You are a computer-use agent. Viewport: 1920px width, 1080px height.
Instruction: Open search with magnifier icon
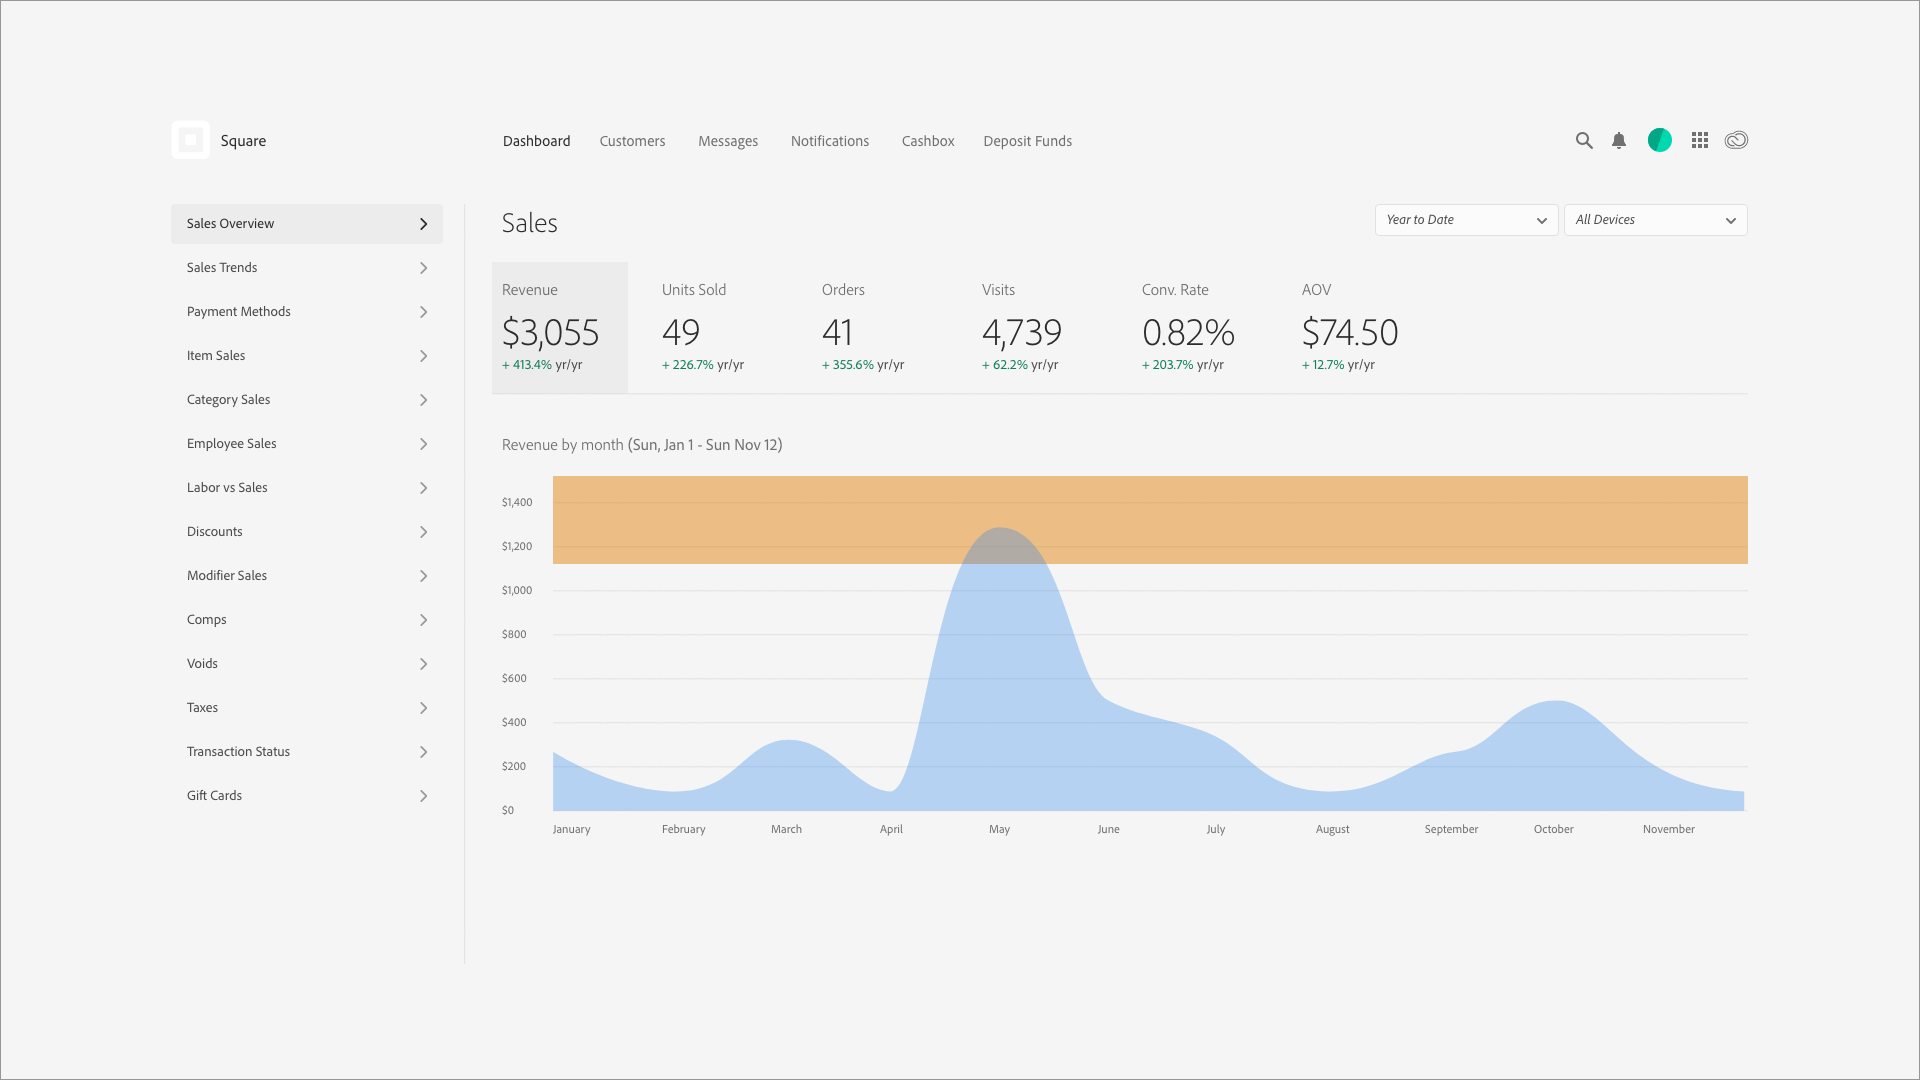pyautogui.click(x=1584, y=141)
